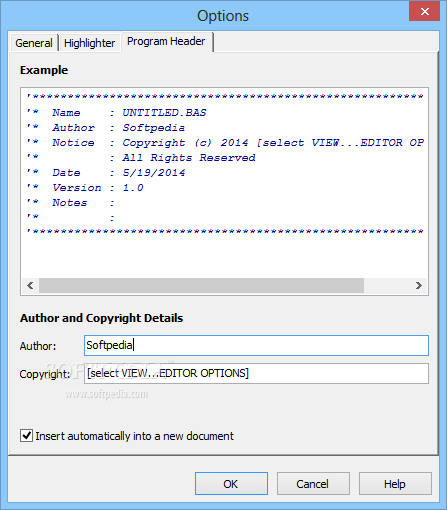The width and height of the screenshot is (447, 510).
Task: Open the Highlighter tab
Action: point(89,43)
